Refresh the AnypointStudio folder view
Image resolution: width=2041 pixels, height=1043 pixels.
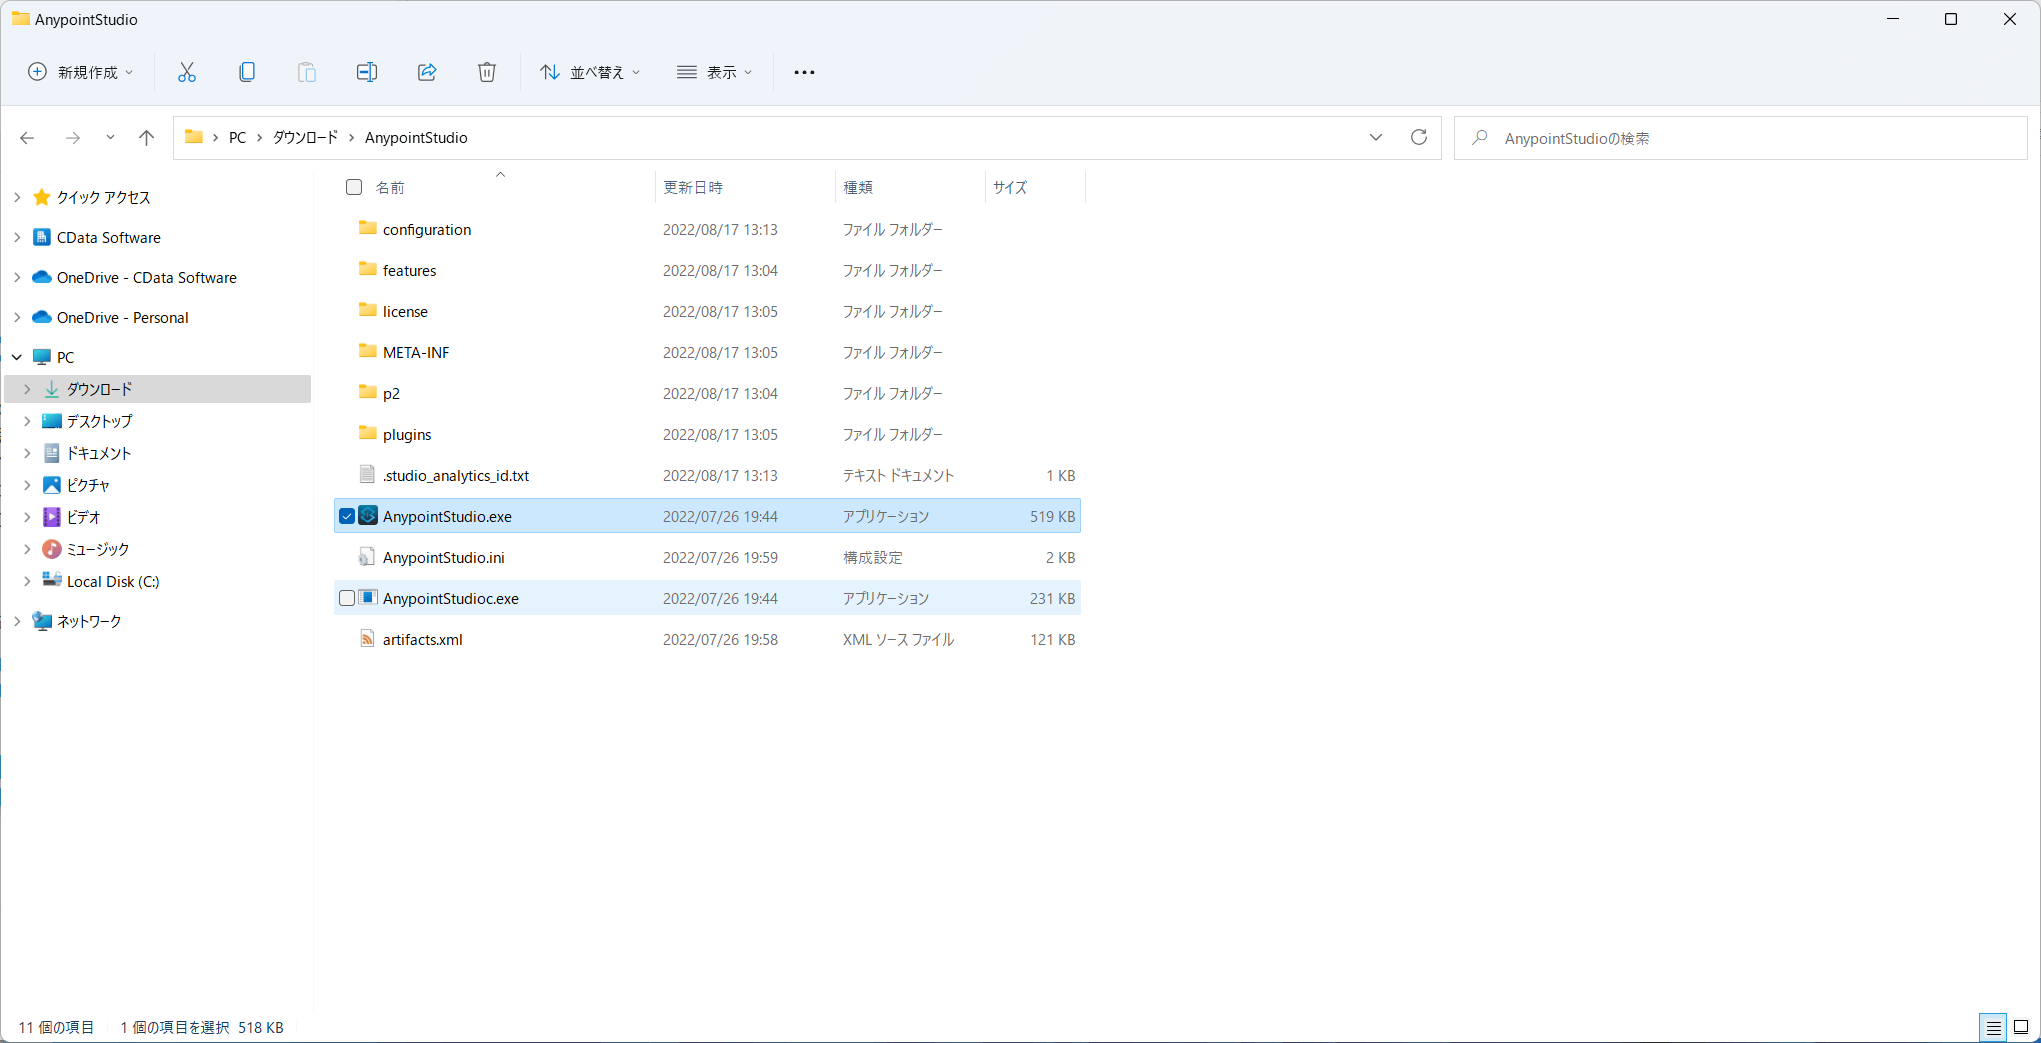(x=1418, y=137)
